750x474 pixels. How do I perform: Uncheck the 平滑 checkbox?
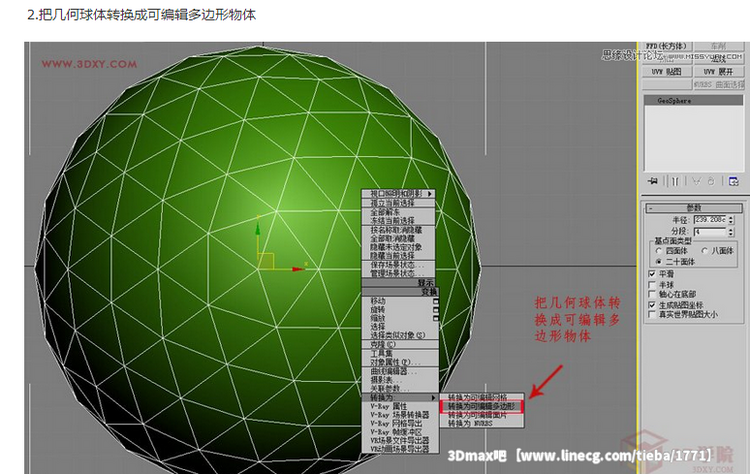(x=651, y=274)
